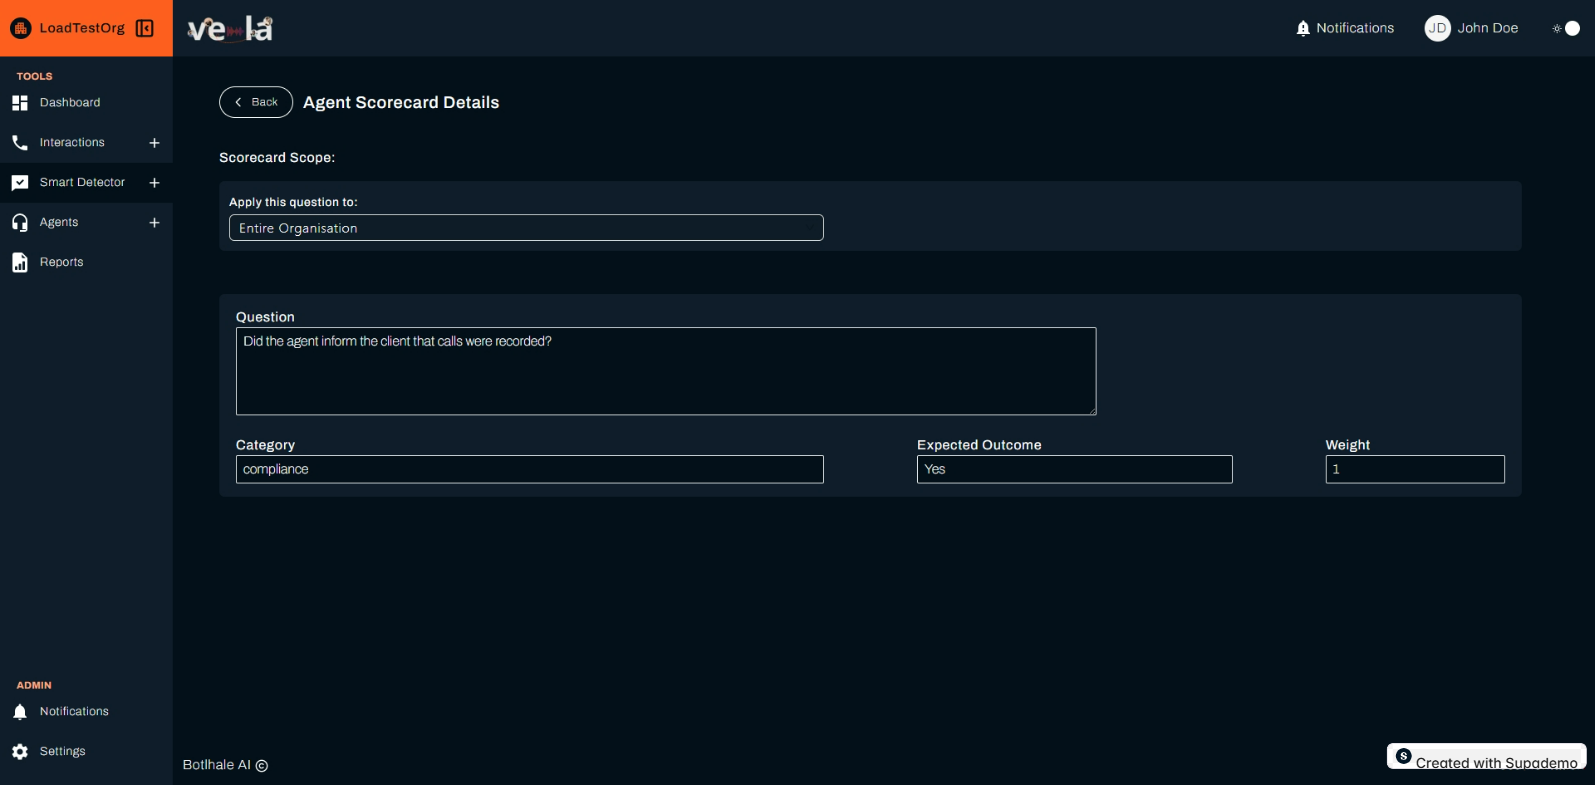This screenshot has height=785, width=1595.
Task: Click the Interactions phone icon
Action: 20,143
